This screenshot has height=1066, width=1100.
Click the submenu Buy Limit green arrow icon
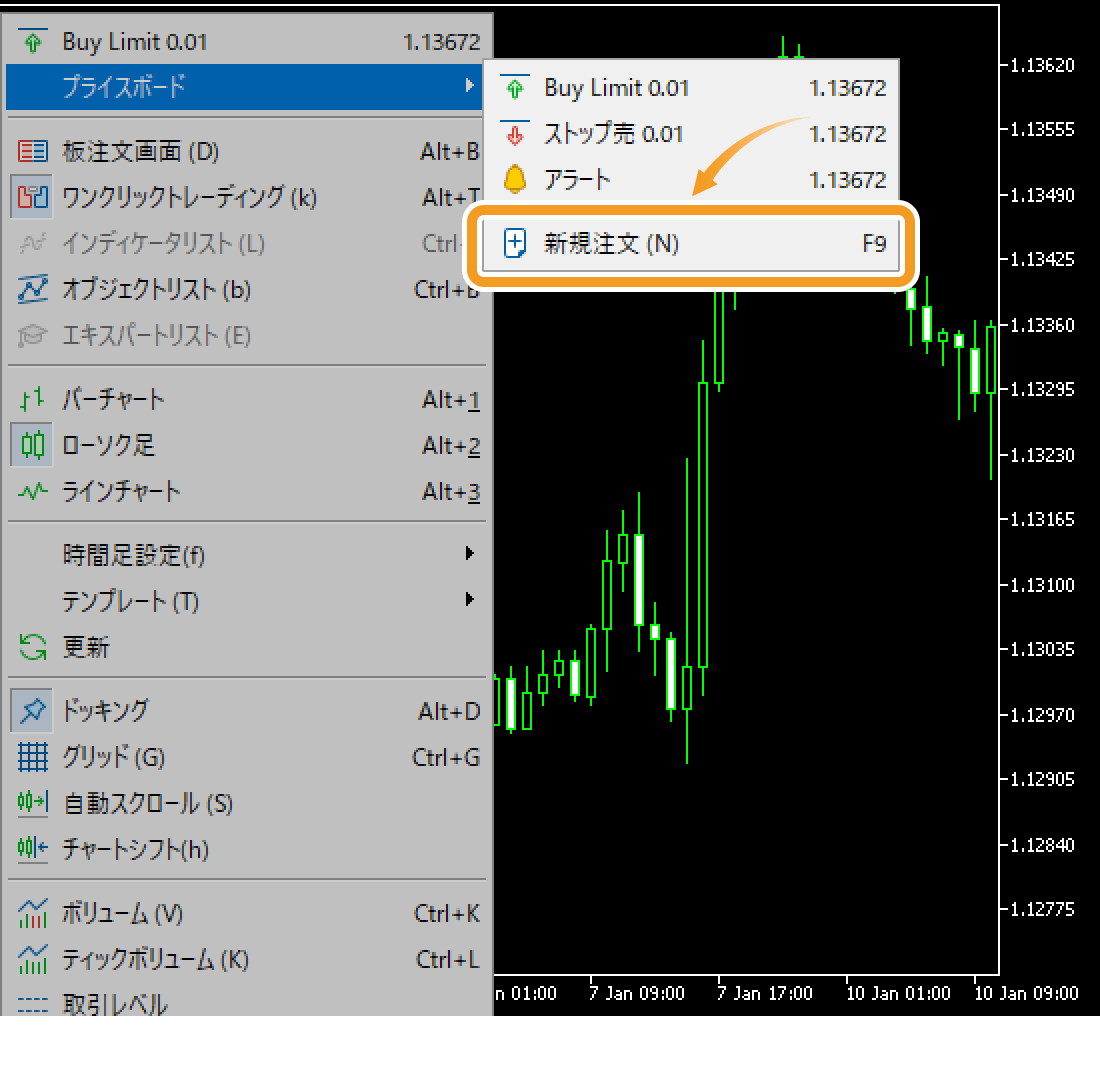(515, 88)
